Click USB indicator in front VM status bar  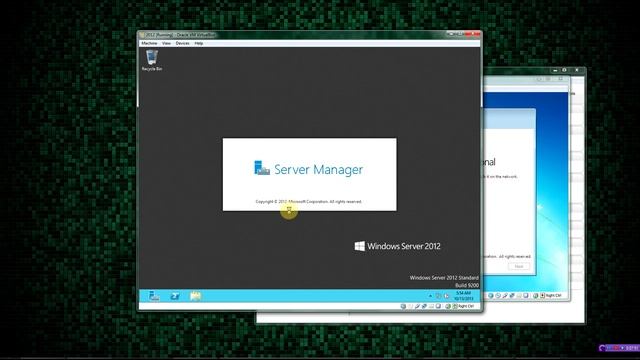click(x=417, y=306)
